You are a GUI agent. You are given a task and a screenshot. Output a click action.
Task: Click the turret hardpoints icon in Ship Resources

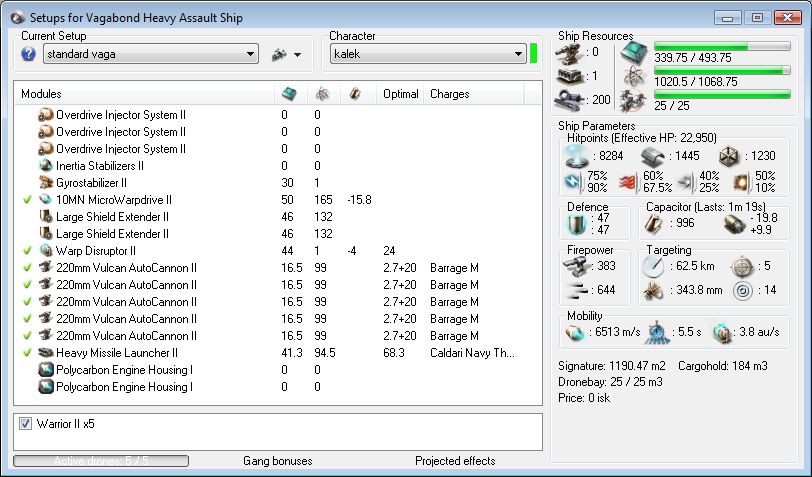tap(569, 52)
